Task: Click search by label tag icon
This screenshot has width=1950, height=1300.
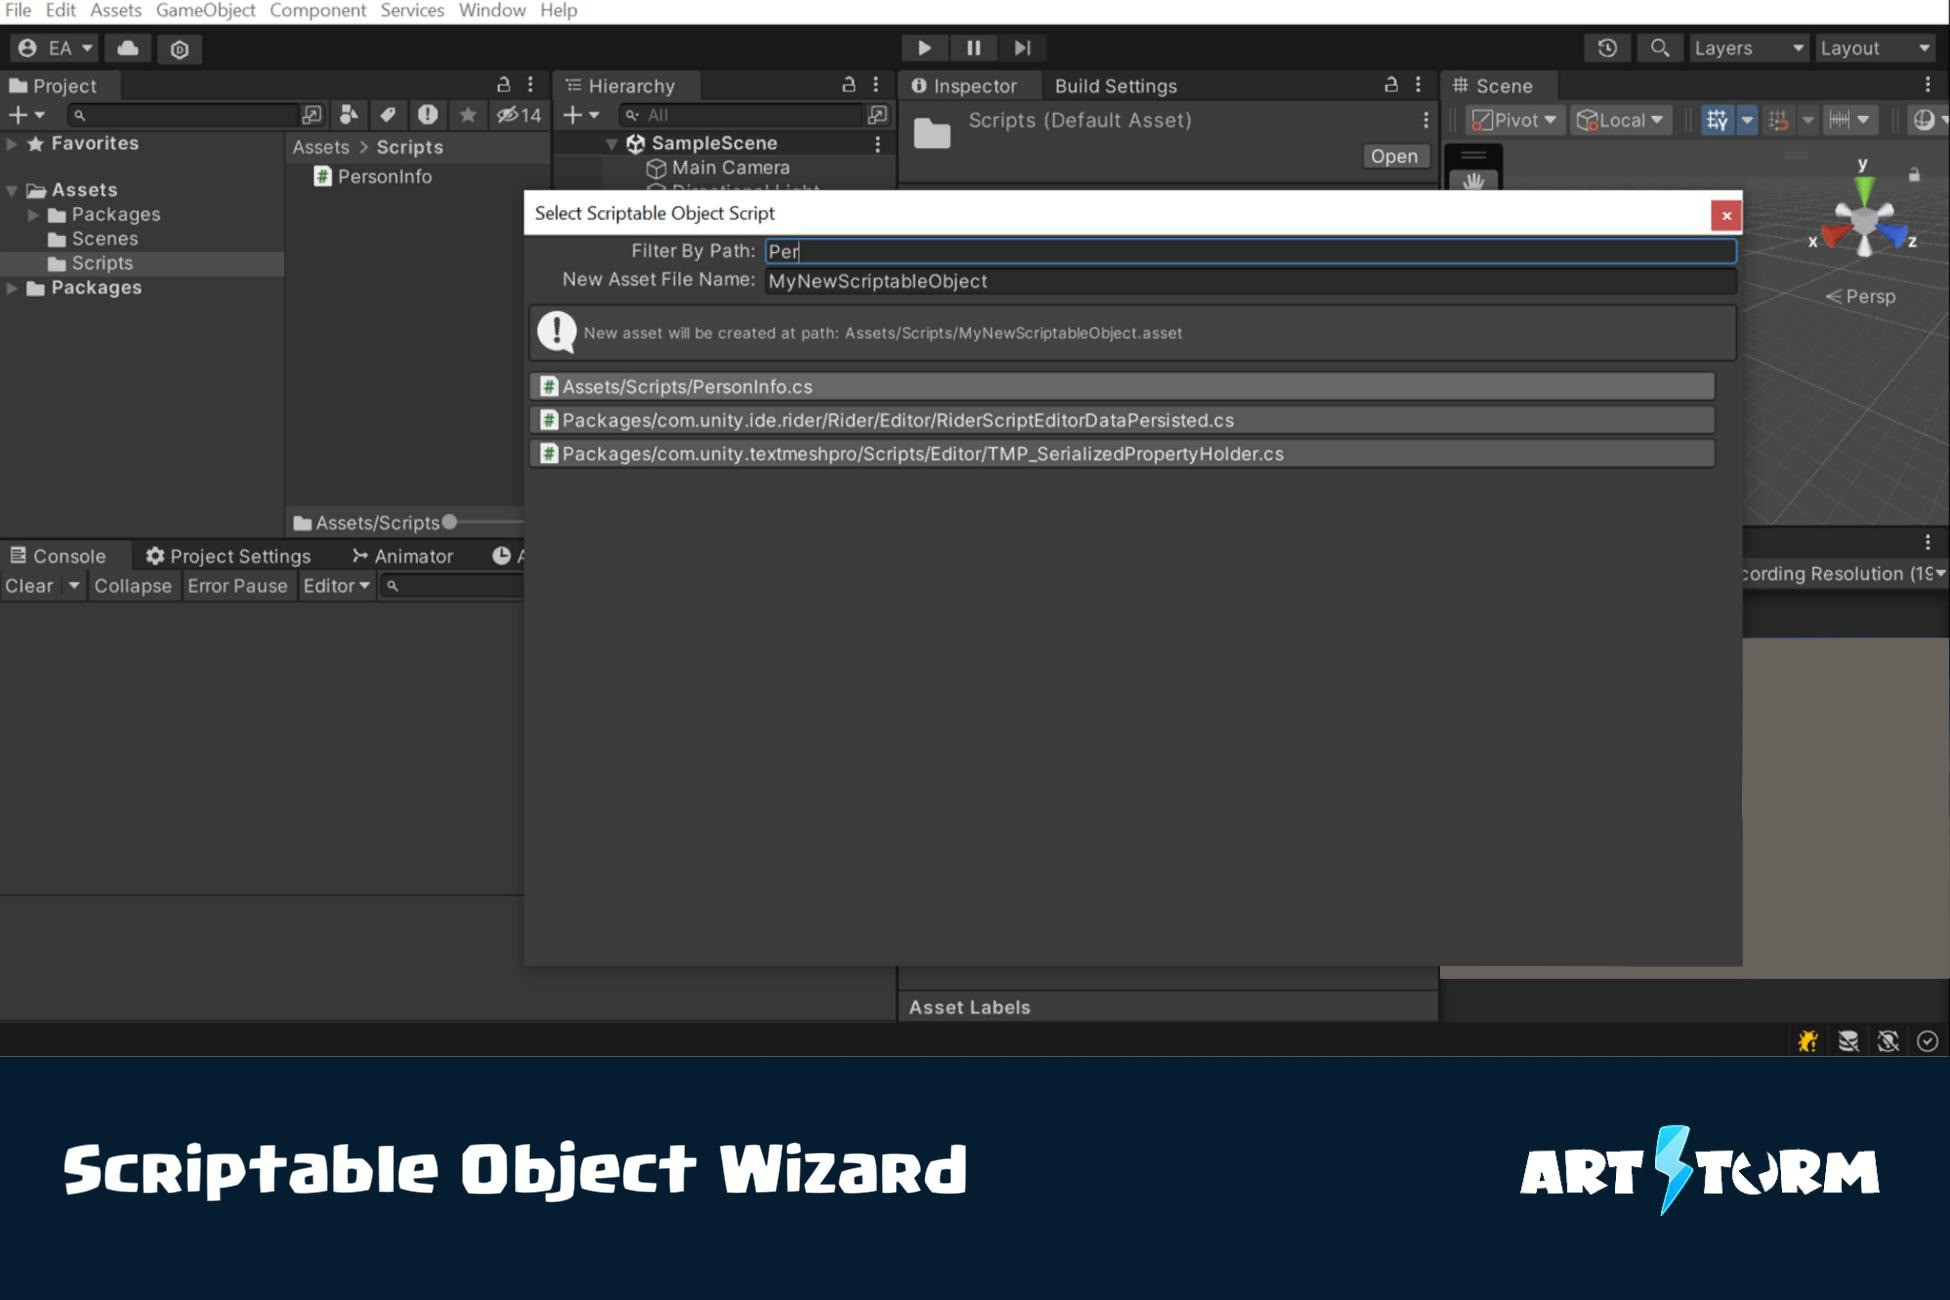Action: point(388,115)
